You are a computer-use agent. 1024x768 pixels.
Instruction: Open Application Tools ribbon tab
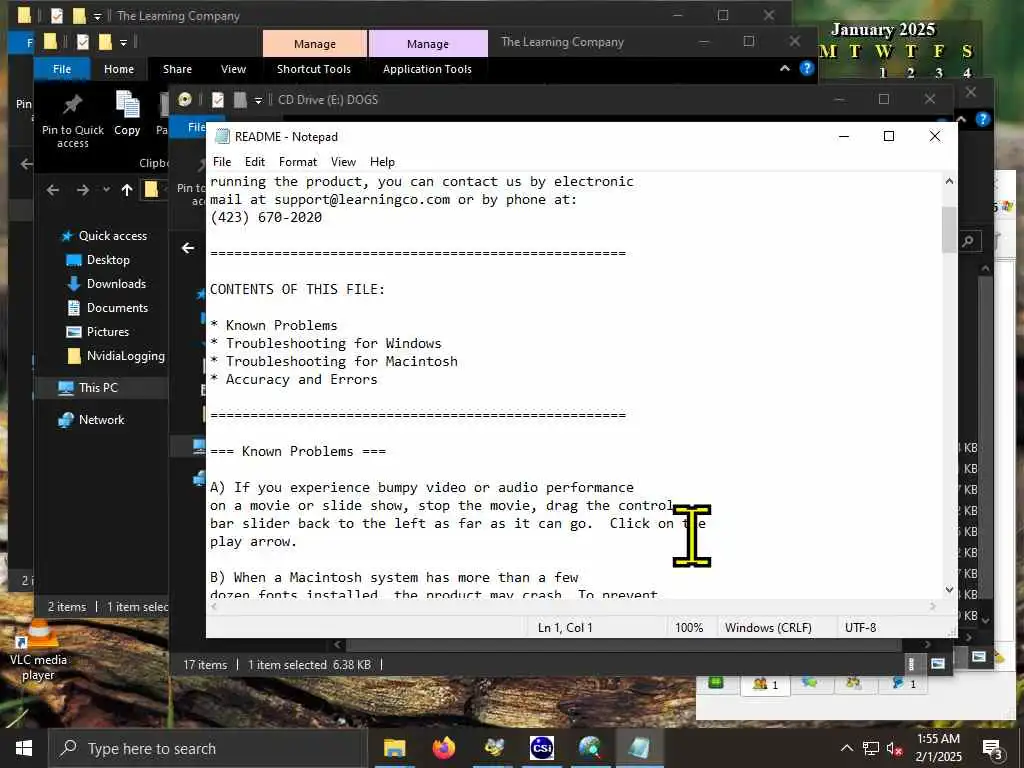[x=427, y=69]
